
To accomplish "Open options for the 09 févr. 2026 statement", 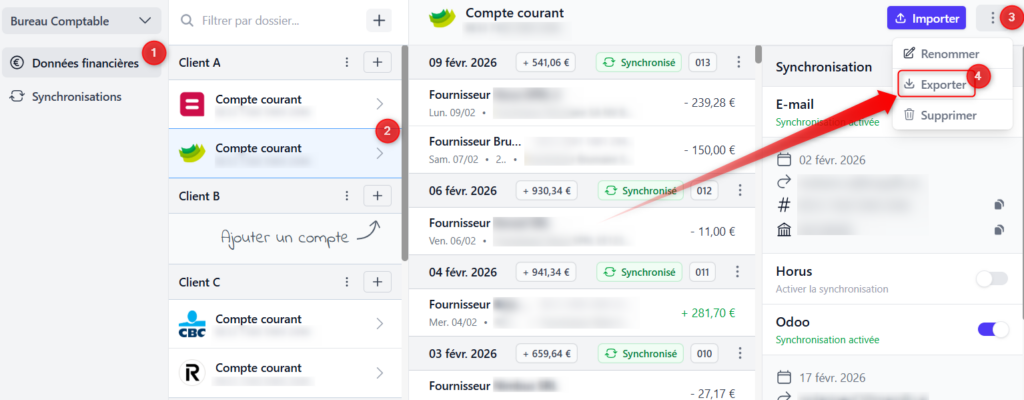I will tap(739, 63).
